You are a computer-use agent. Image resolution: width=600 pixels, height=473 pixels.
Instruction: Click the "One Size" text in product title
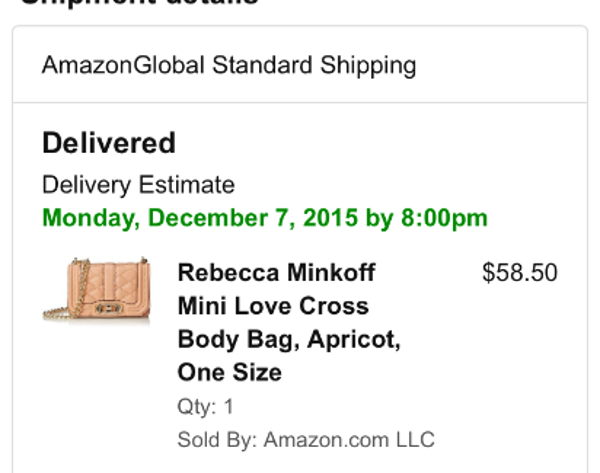[229, 372]
